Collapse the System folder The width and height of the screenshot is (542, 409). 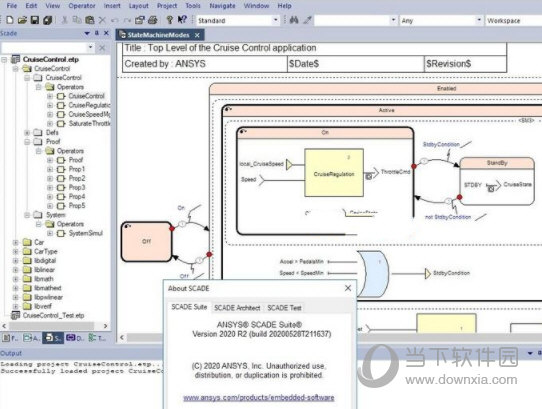pyautogui.click(x=27, y=215)
